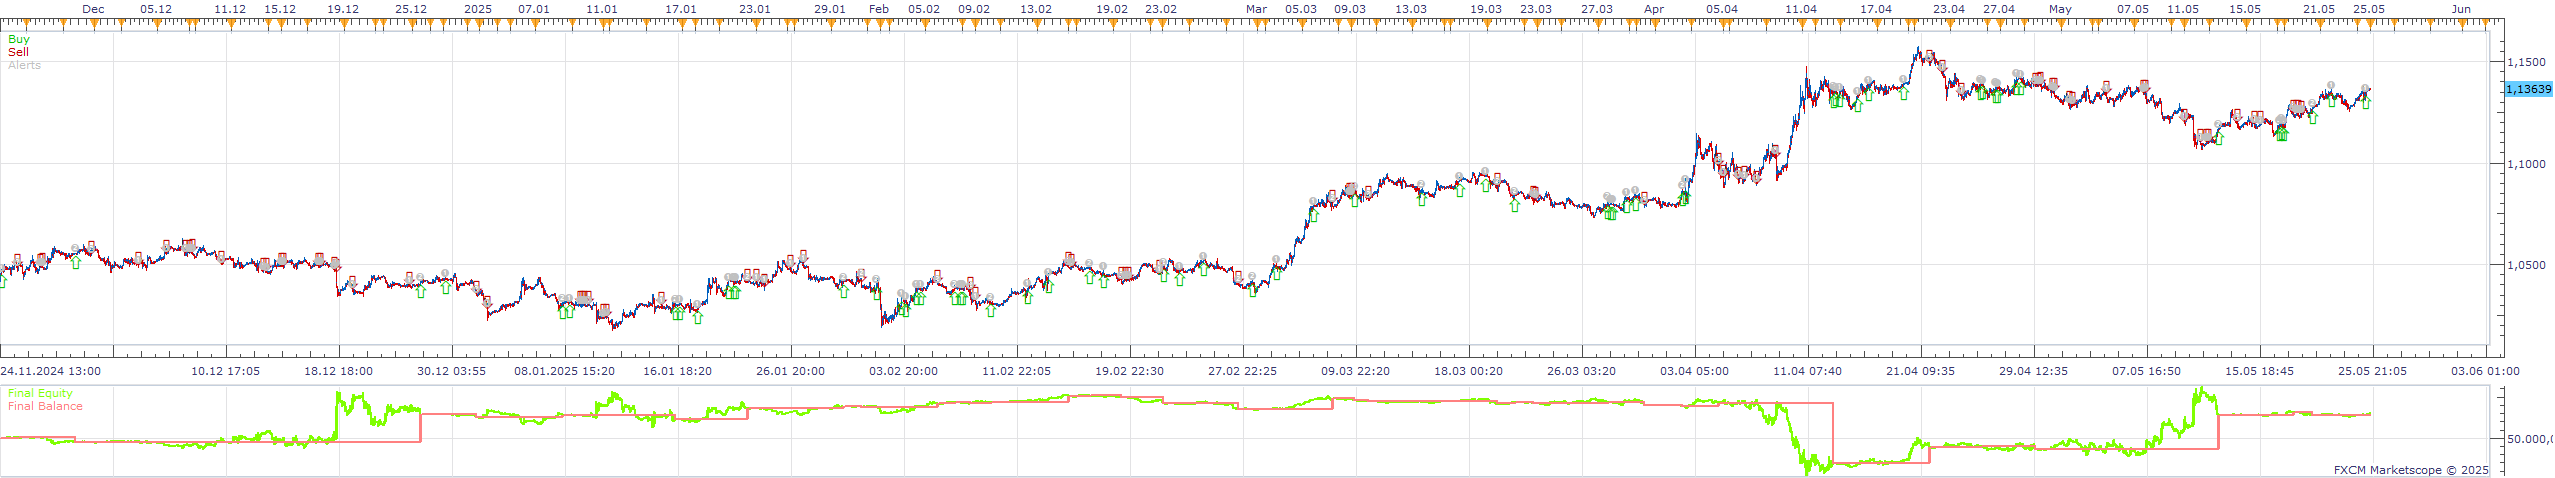Click the 19.12 top axis date
The width and height of the screenshot is (2555, 478).
[x=343, y=9]
